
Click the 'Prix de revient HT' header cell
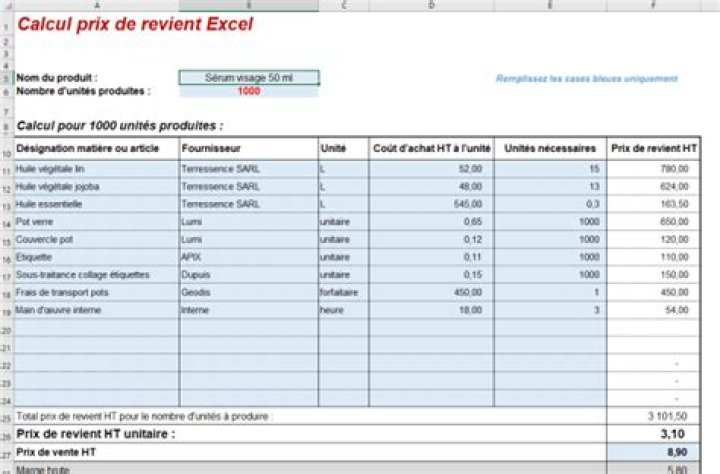click(653, 148)
